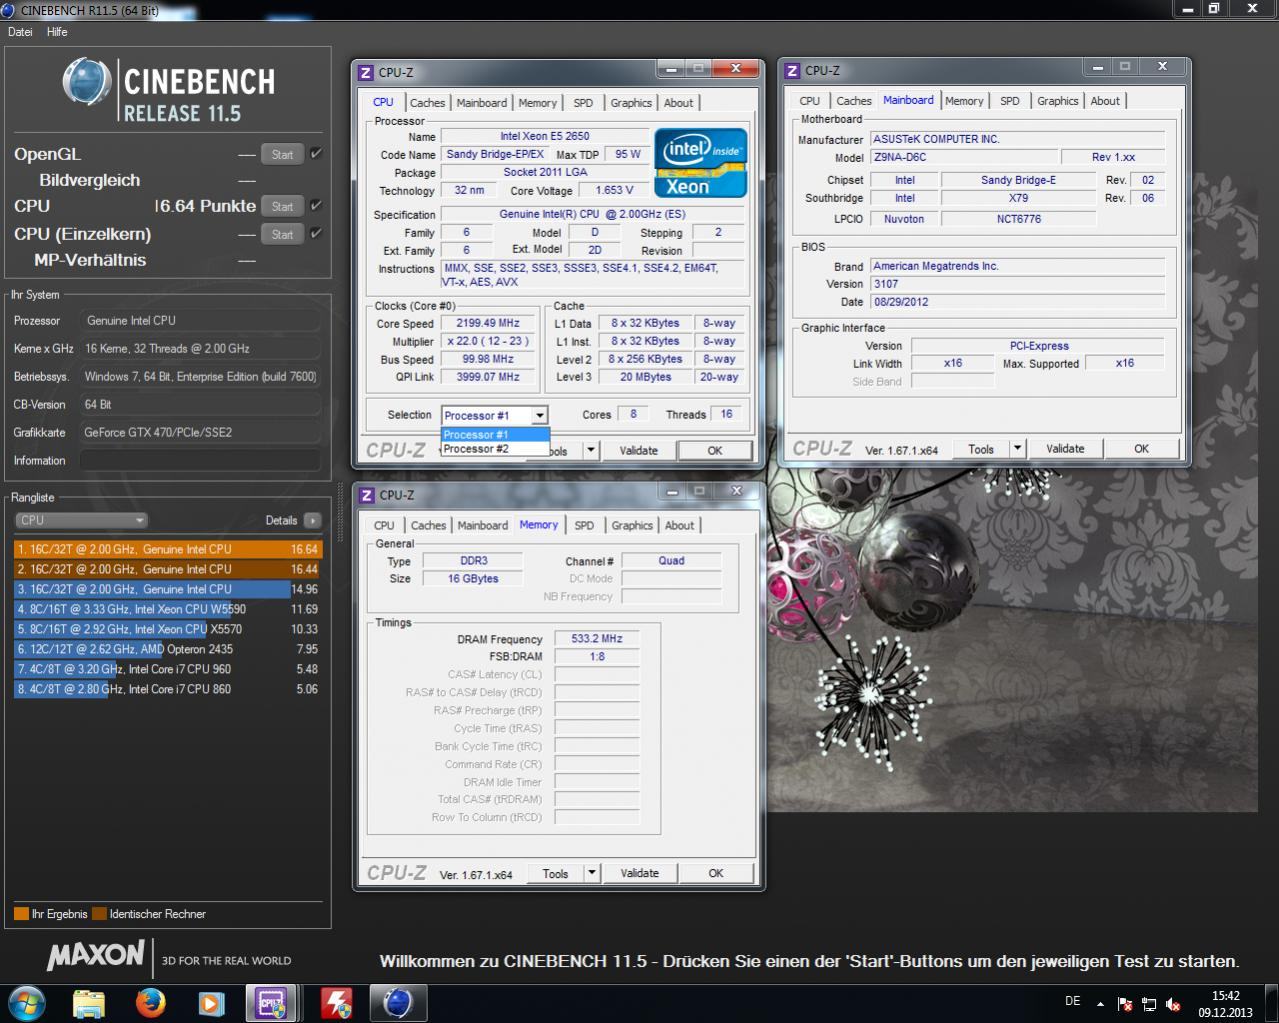Open the Datei menu
Image resolution: width=1279 pixels, height=1023 pixels.
click(x=20, y=32)
